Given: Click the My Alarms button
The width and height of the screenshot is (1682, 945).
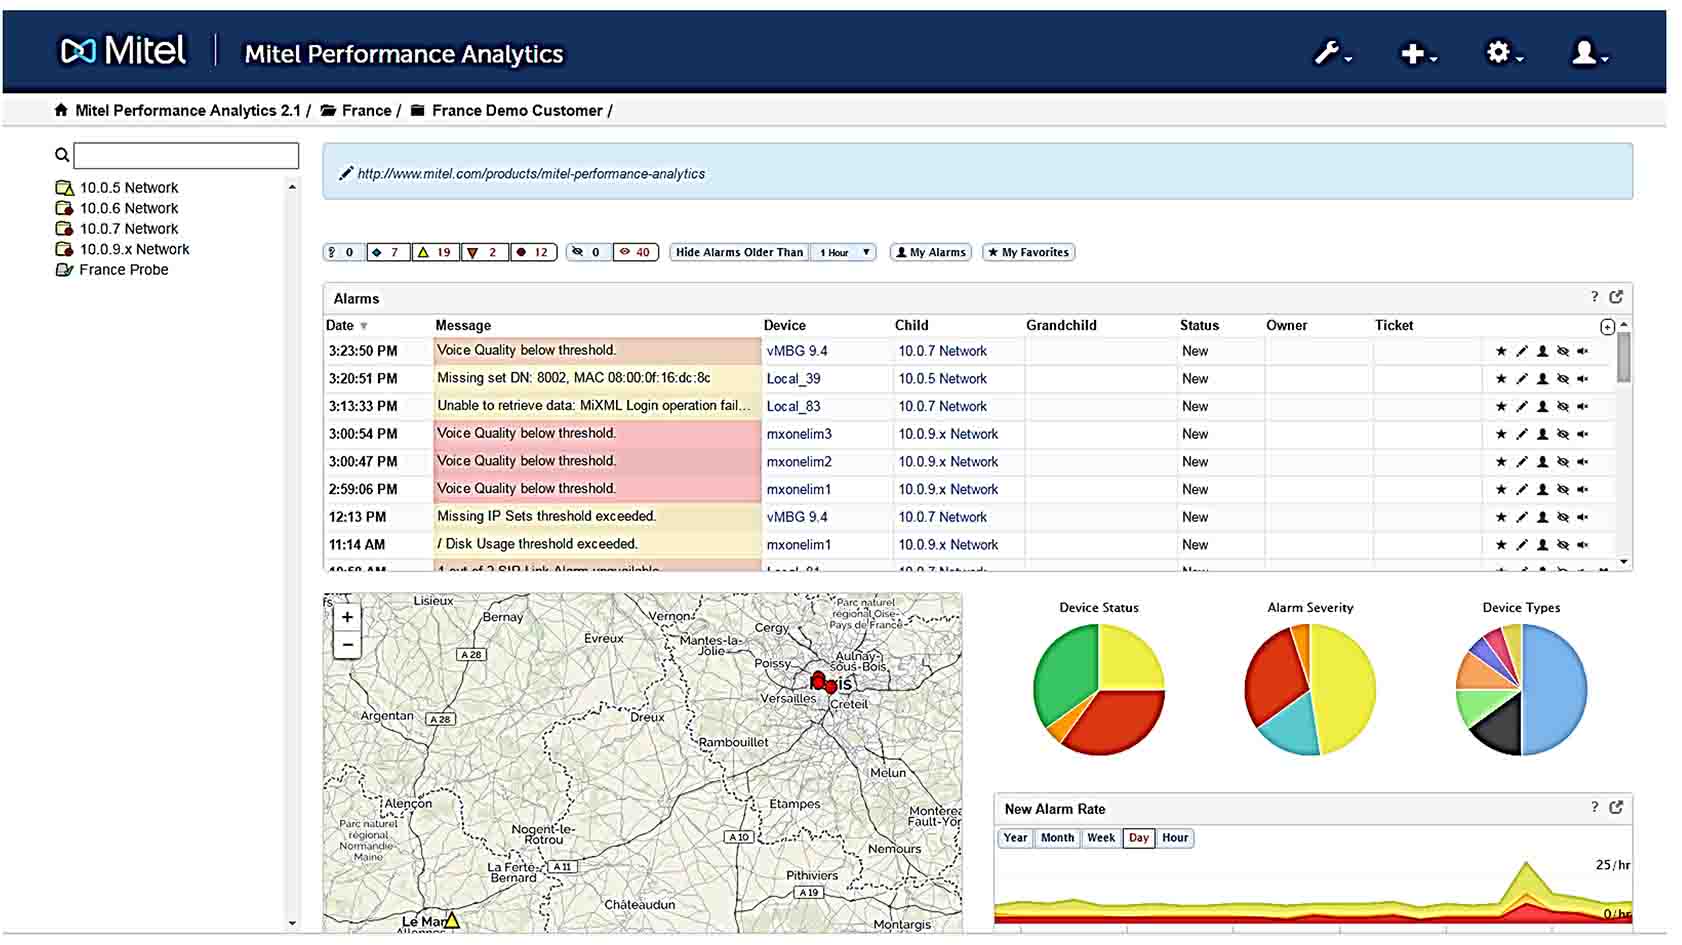Looking at the screenshot, I should click(x=930, y=252).
